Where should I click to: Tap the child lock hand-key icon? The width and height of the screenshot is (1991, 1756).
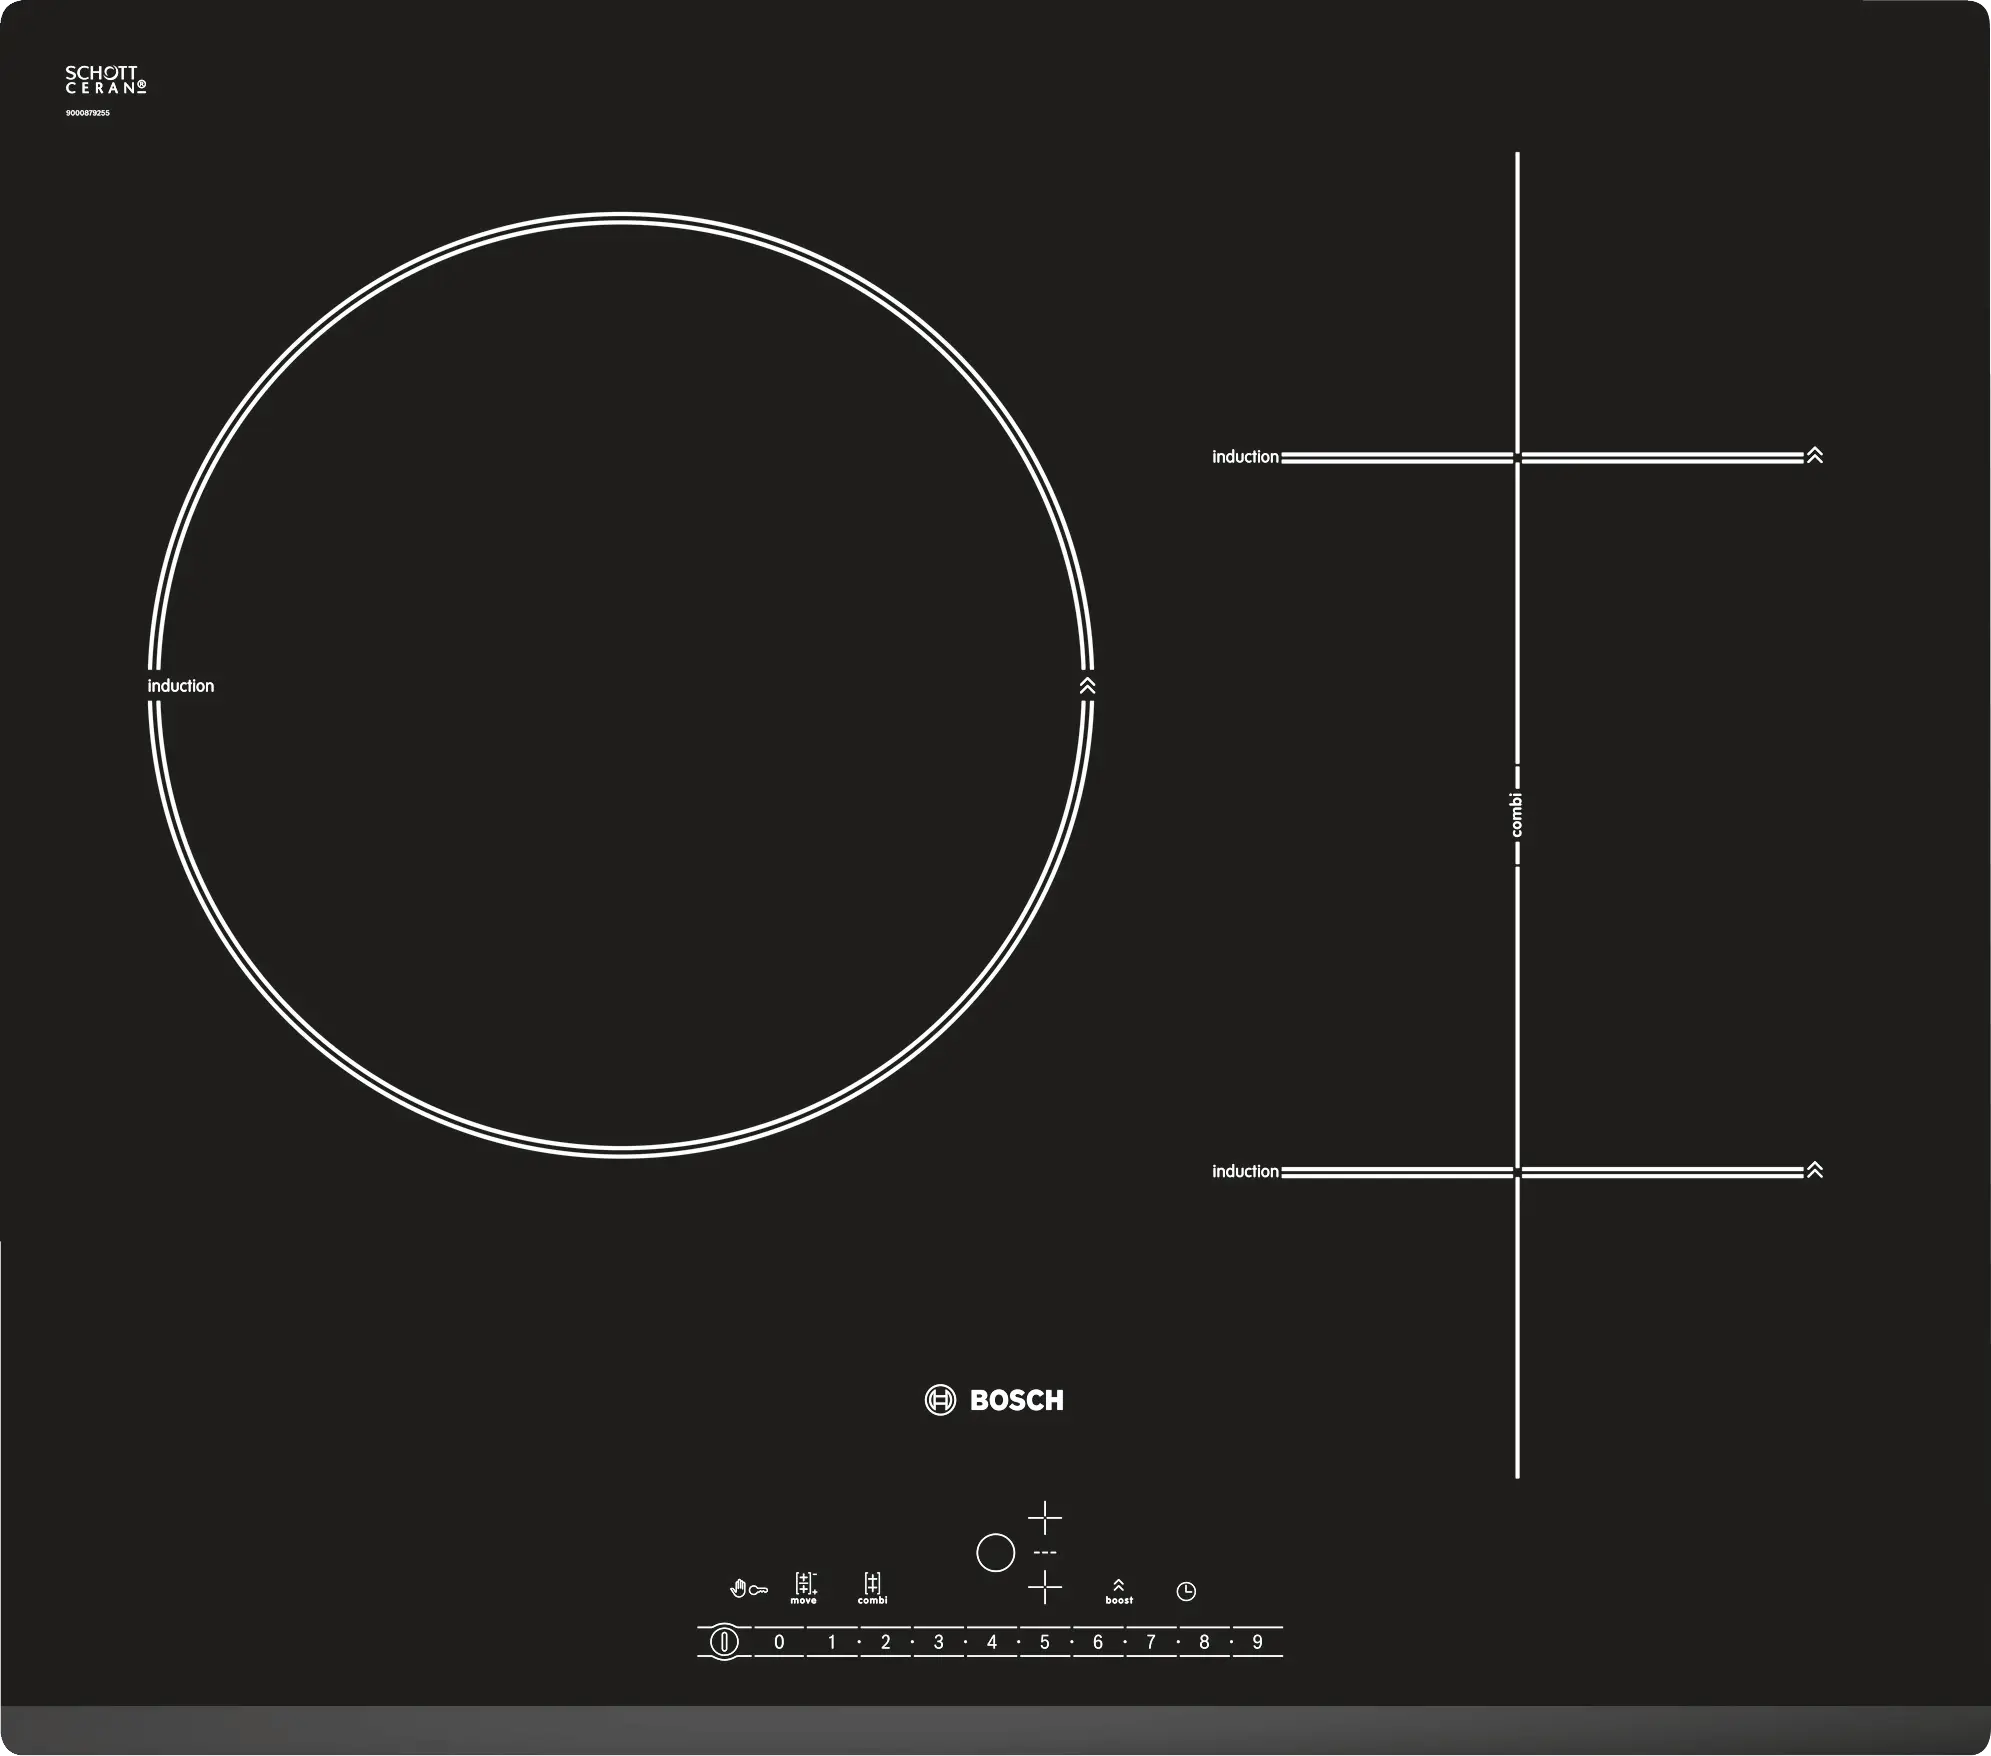(x=748, y=1589)
